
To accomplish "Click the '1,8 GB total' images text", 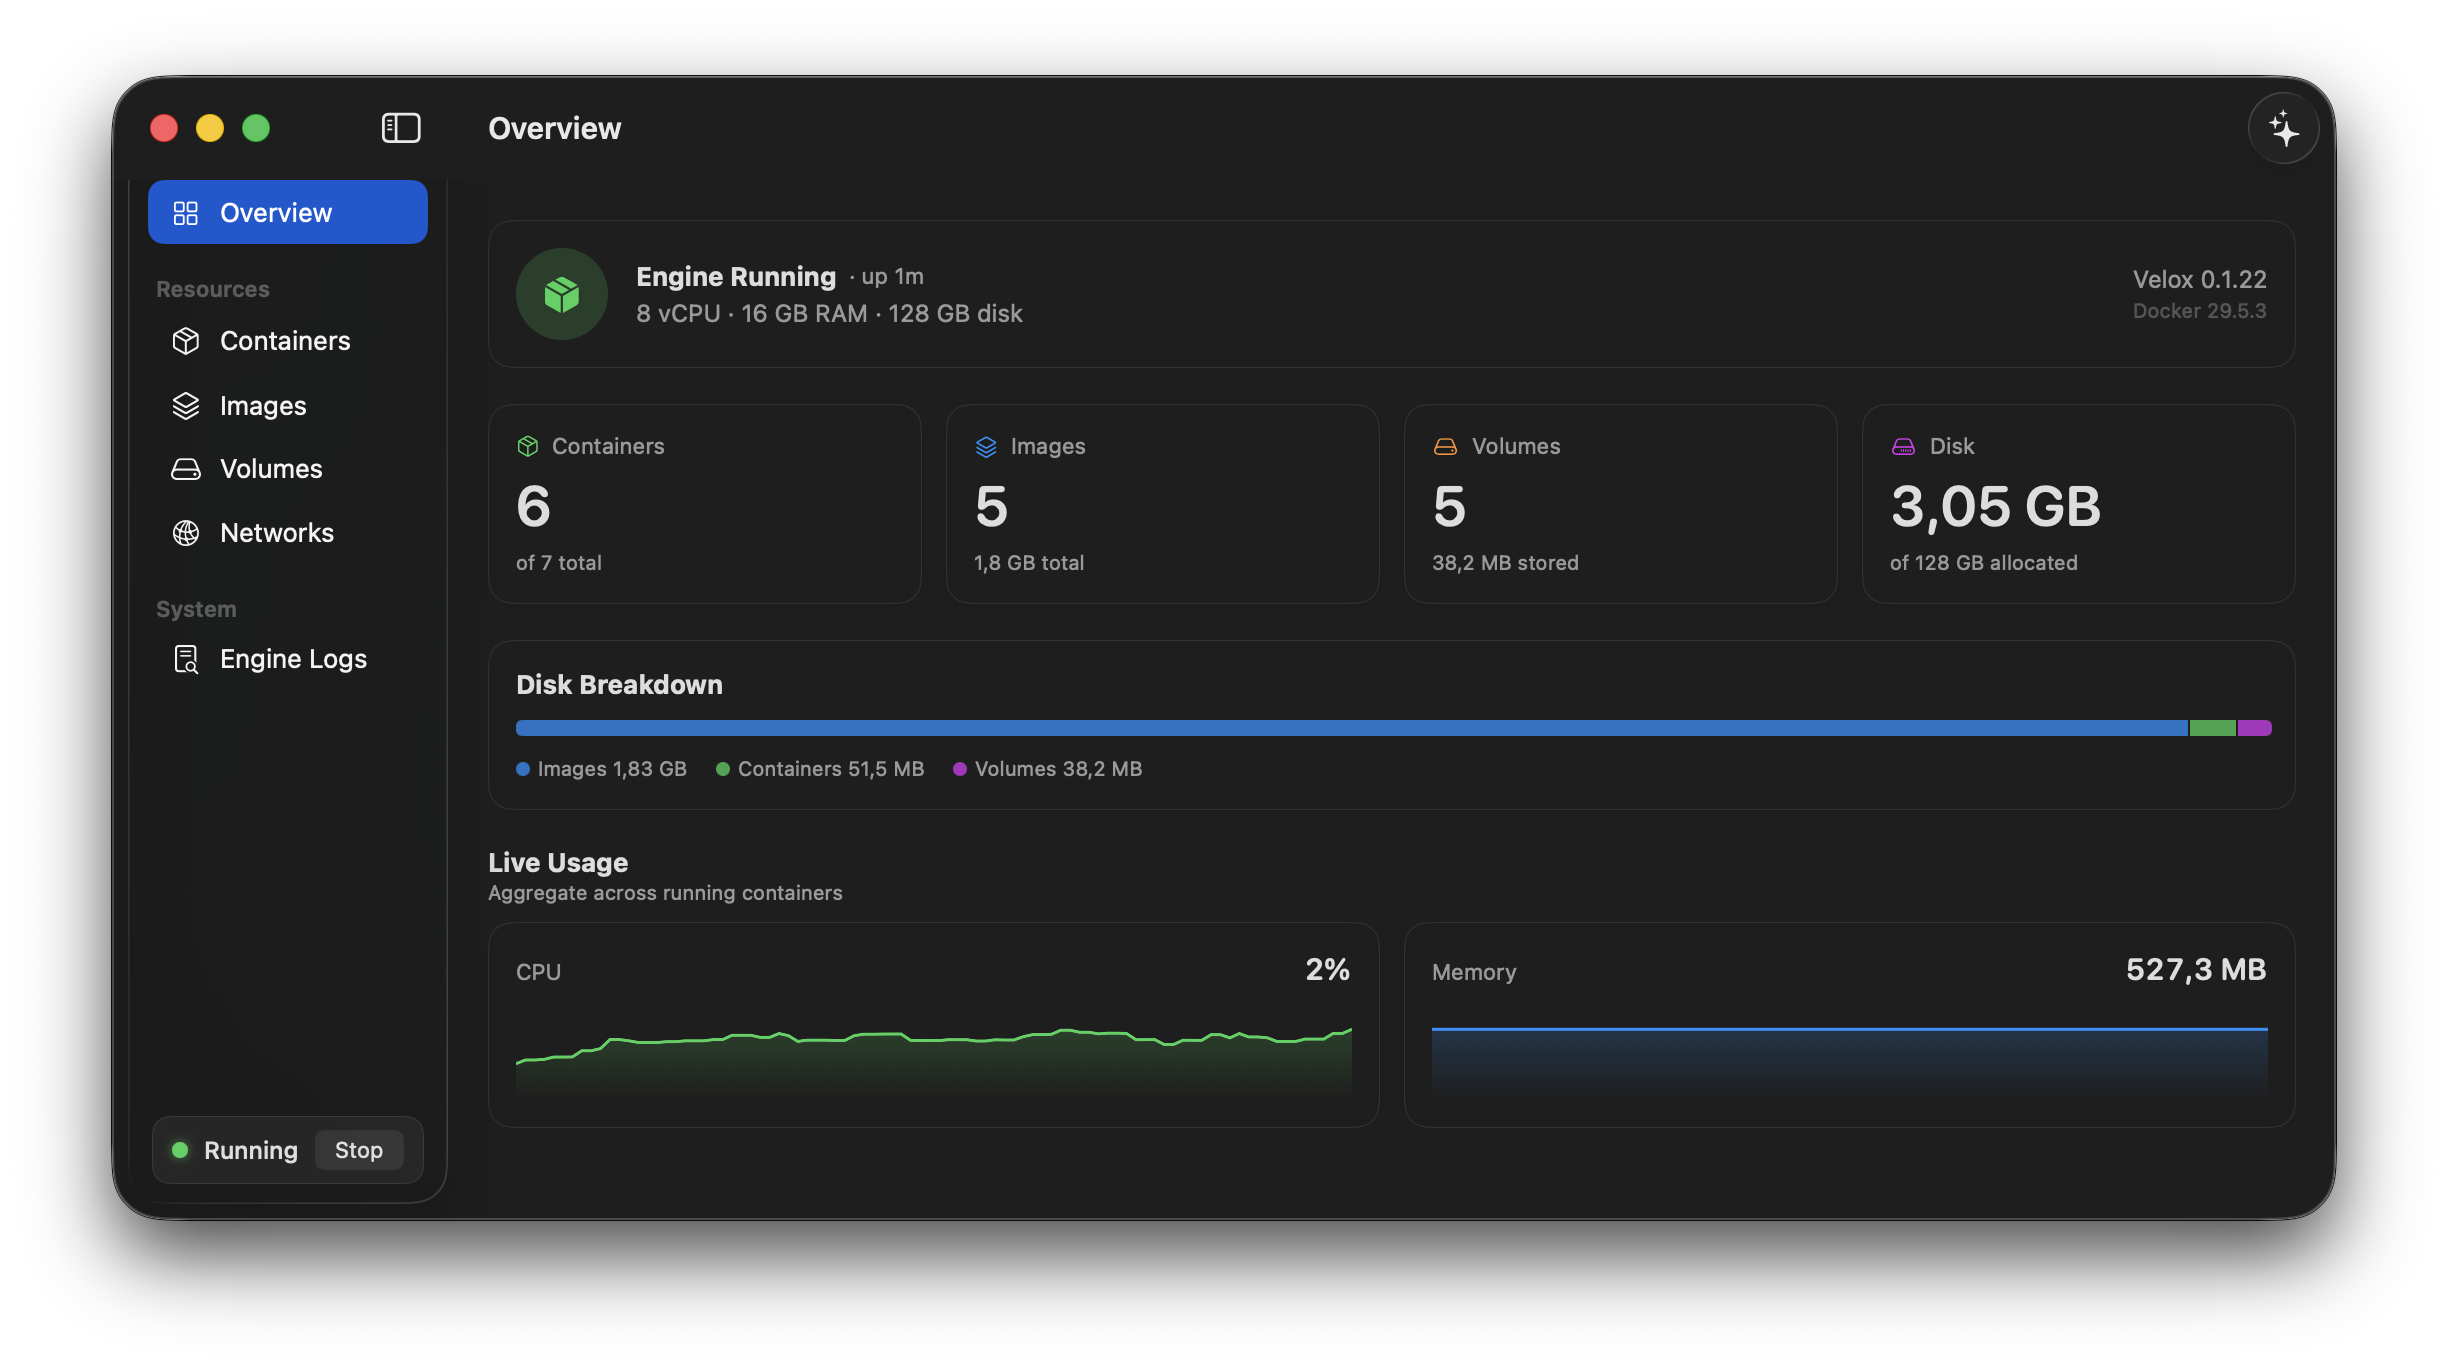I will (1029, 563).
